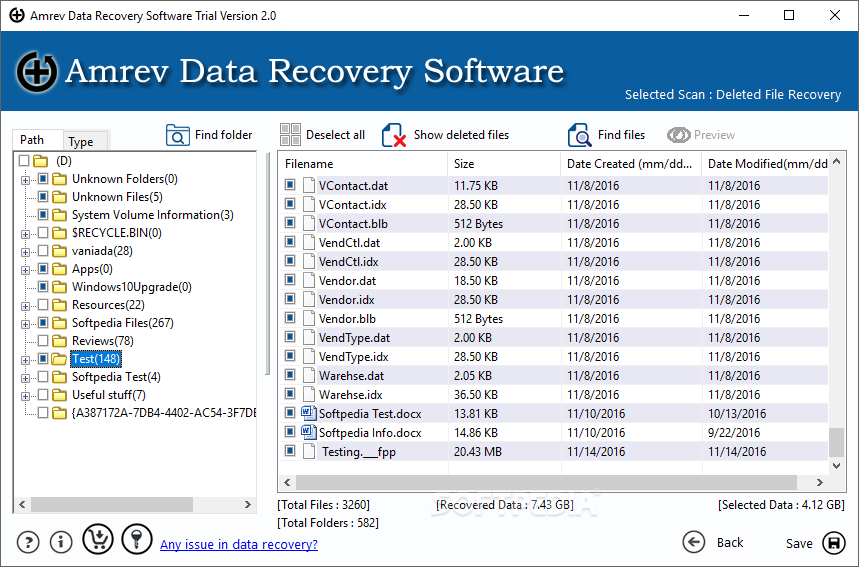Click the file list vertical scrollbar thumb

[x=836, y=442]
